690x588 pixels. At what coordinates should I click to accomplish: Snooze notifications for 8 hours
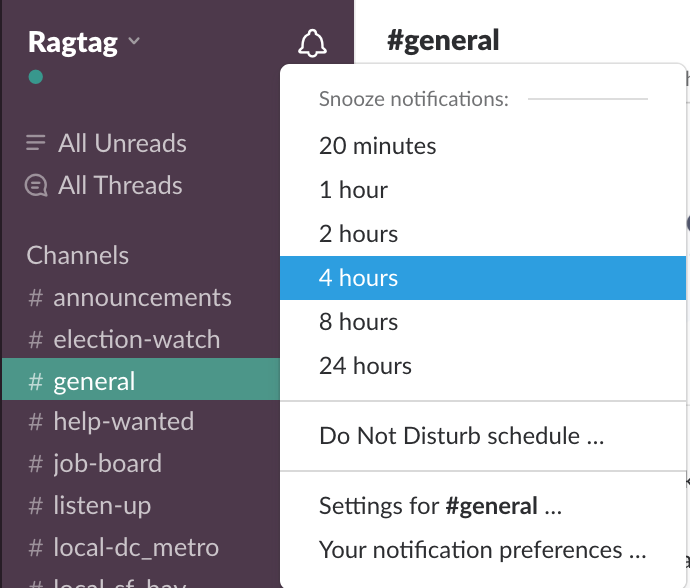(358, 322)
